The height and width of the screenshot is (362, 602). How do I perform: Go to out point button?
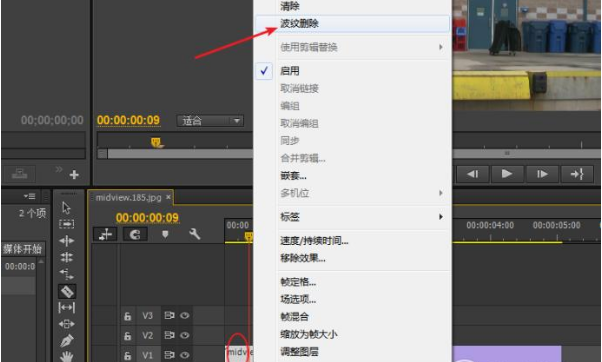pyautogui.click(x=577, y=174)
